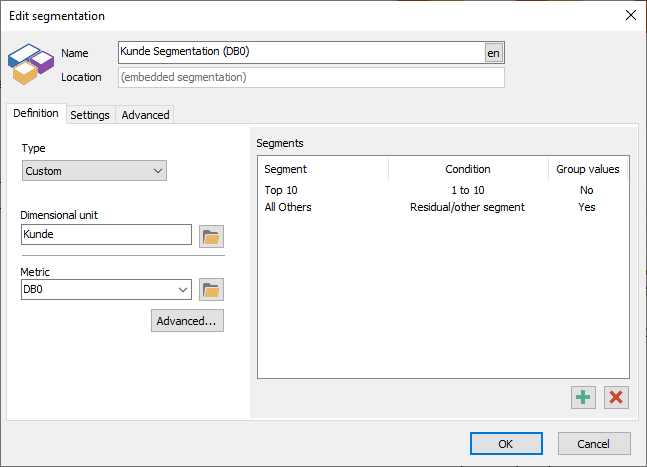This screenshot has height=467, width=647.
Task: Switch to the Definition tab
Action: [x=36, y=113]
